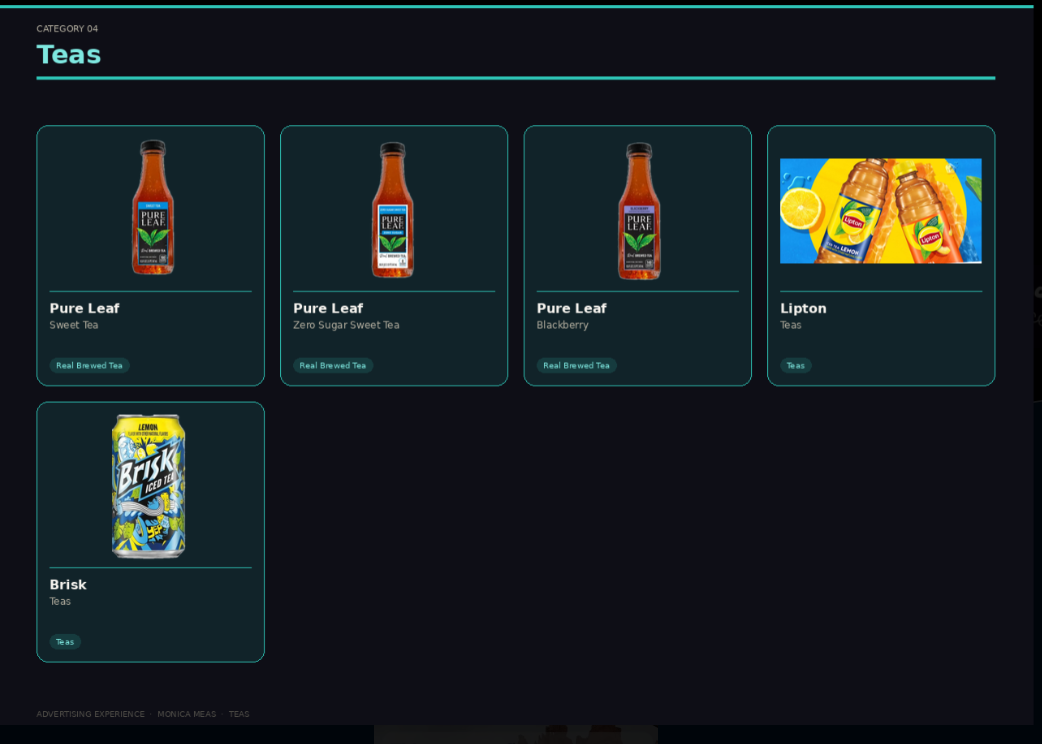Click the 'Teas' subtitle under Brisk
1042x744 pixels.
60,601
